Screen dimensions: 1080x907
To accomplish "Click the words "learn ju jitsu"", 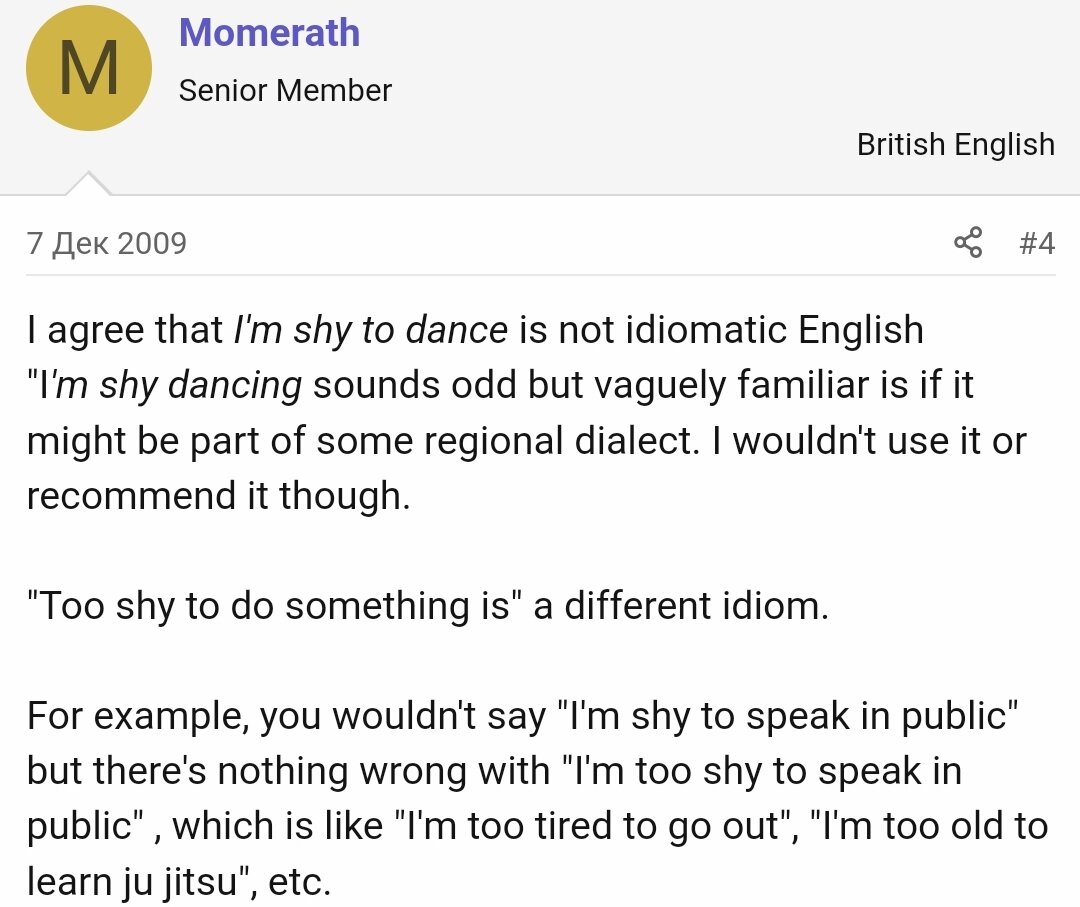I will point(140,882).
